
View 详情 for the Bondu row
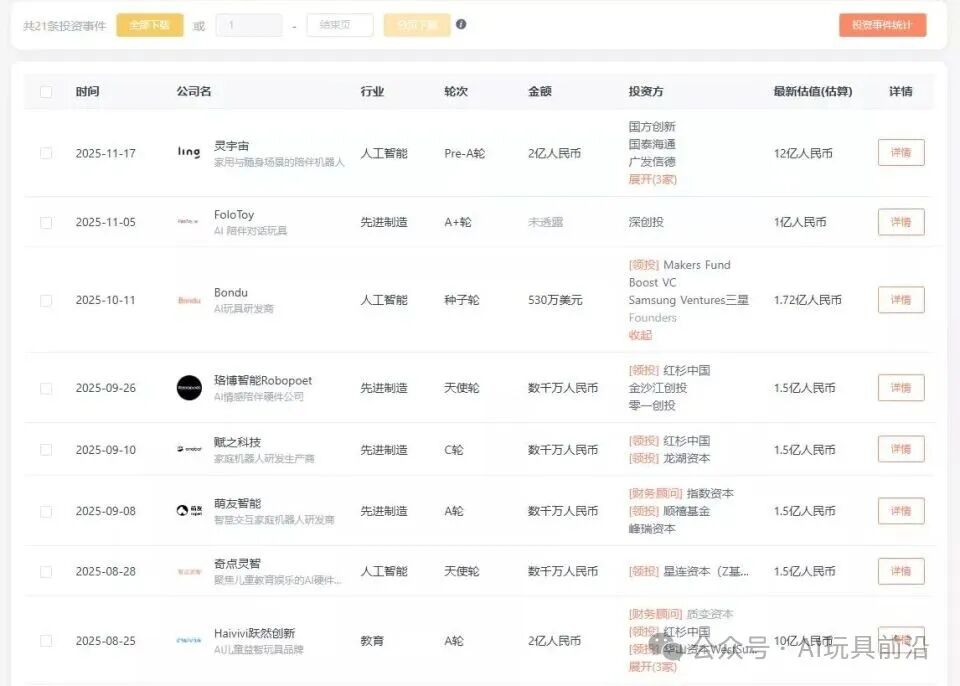pos(901,300)
